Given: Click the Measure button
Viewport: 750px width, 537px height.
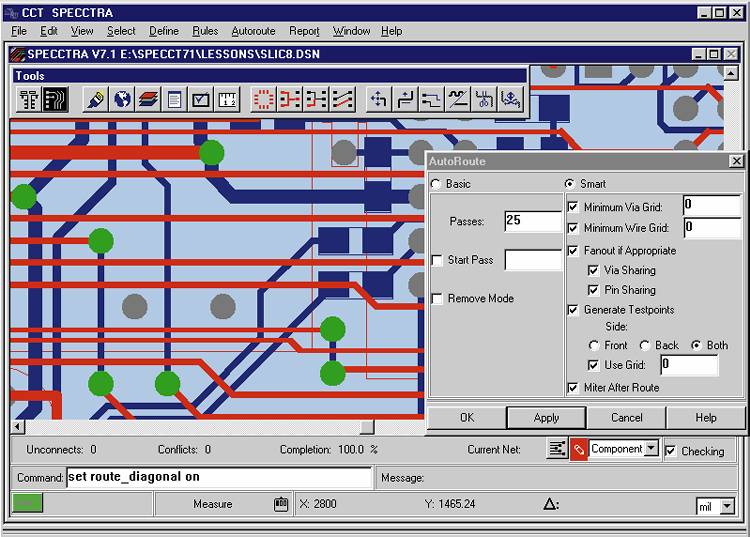Looking at the screenshot, I should click(213, 504).
